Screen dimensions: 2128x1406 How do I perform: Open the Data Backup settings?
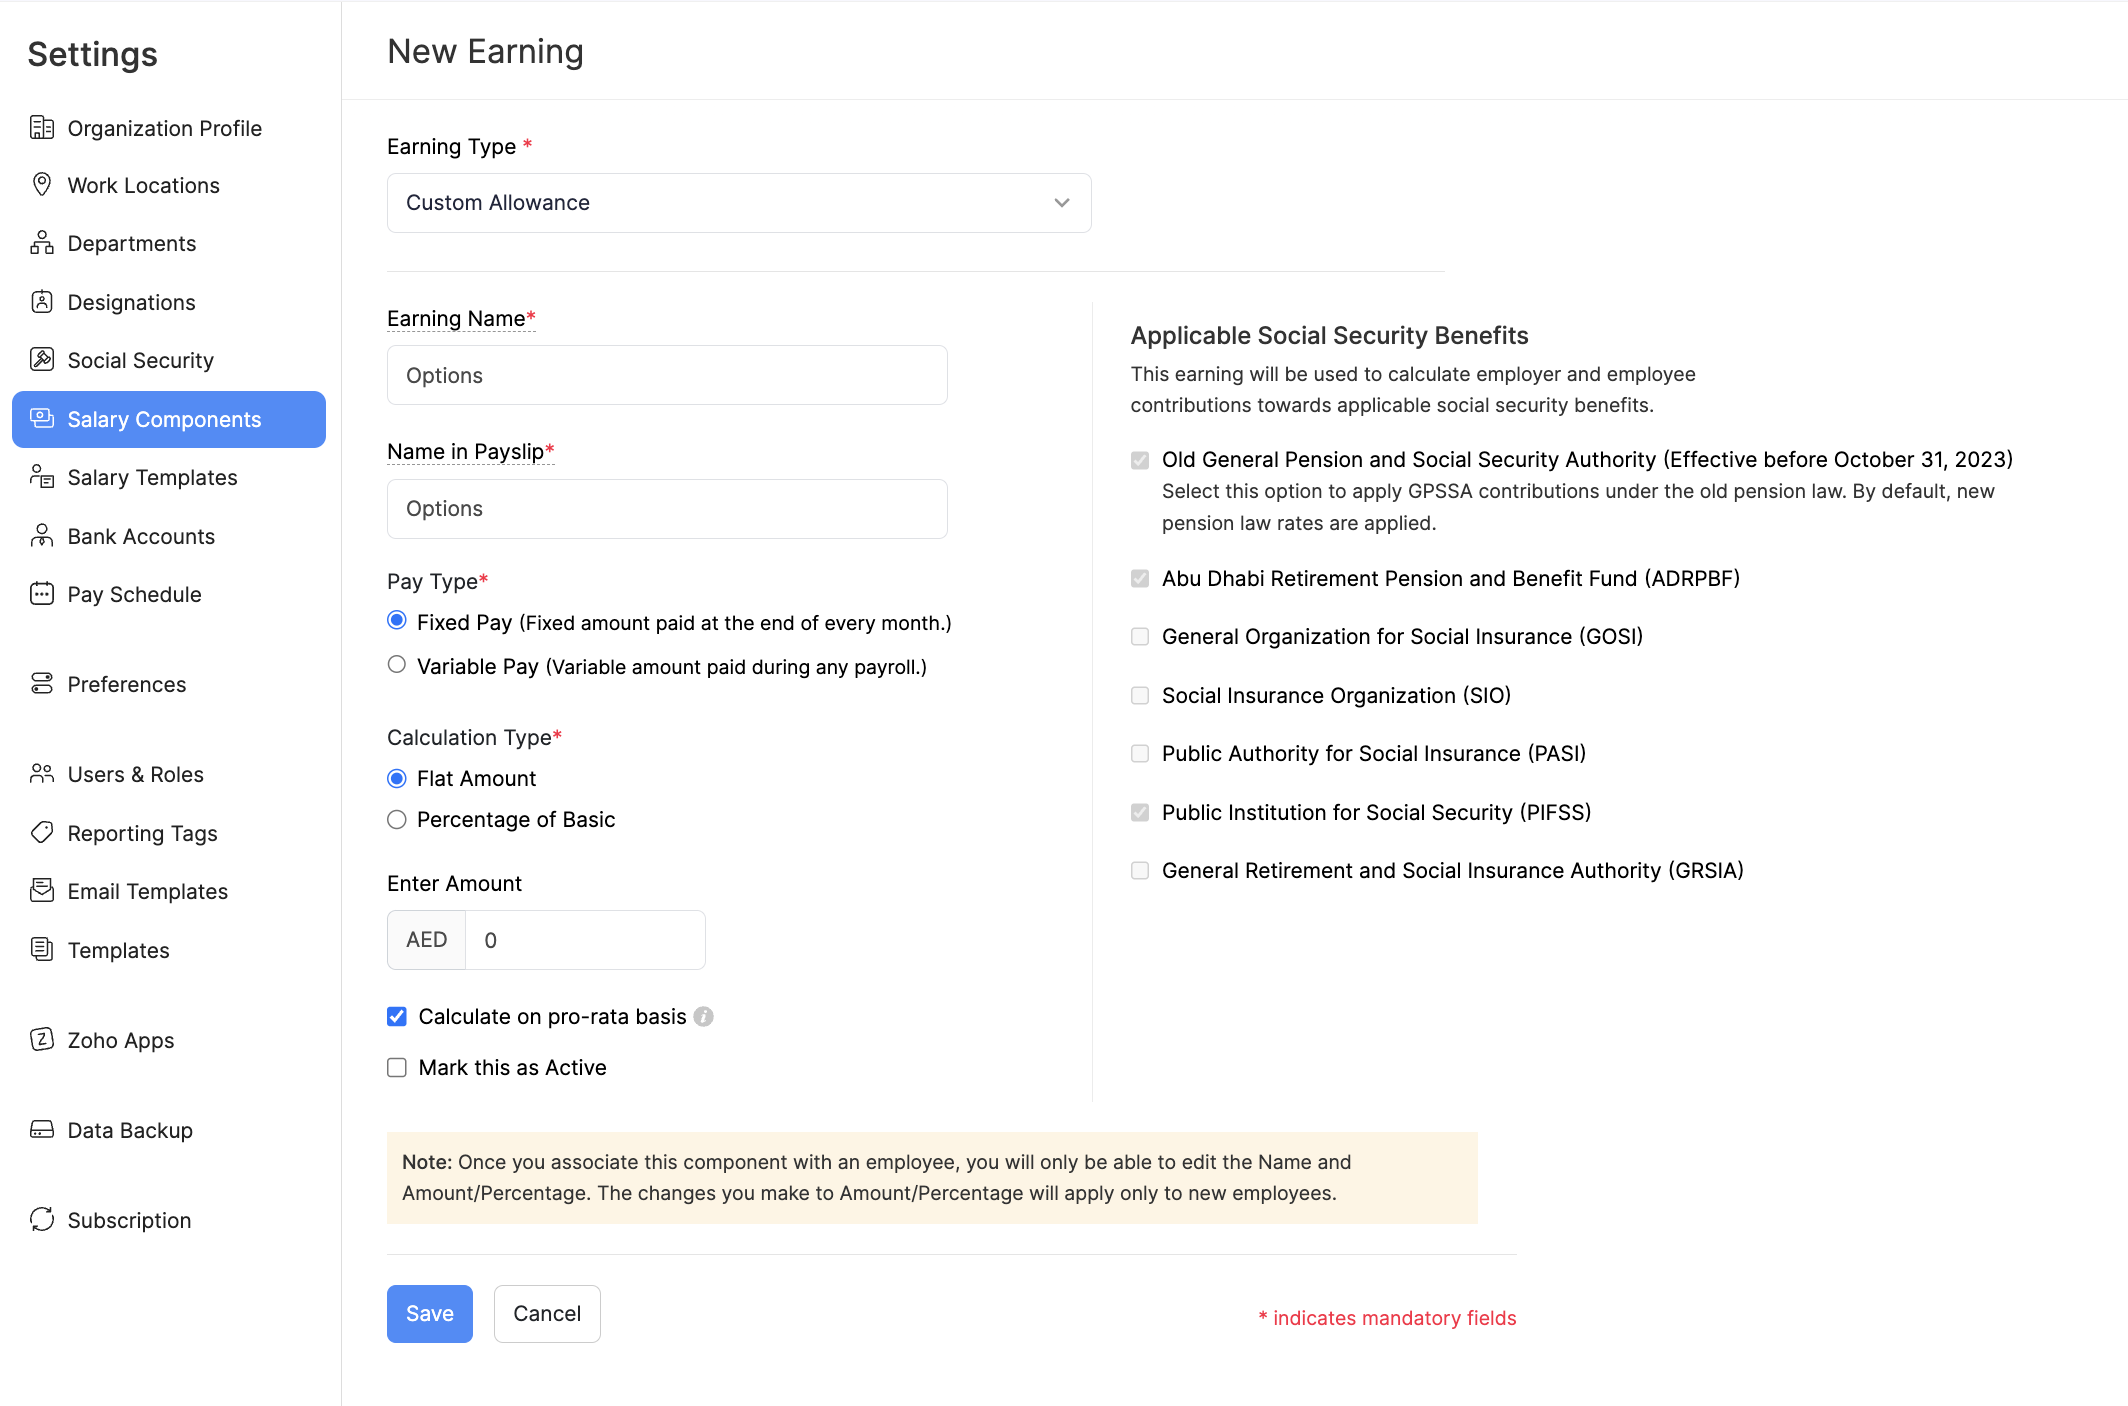(129, 1130)
